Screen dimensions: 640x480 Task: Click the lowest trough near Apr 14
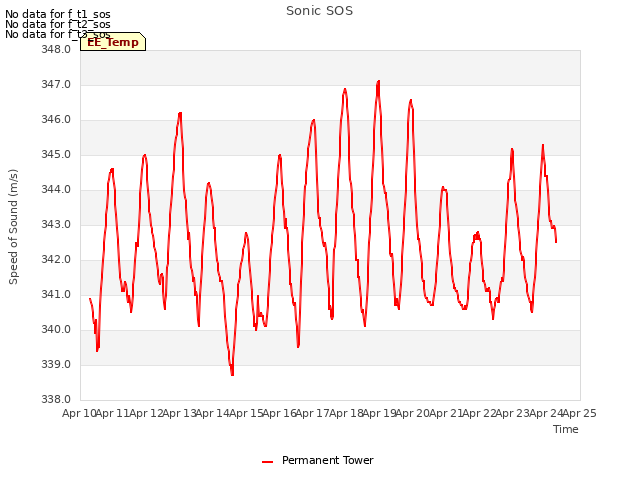(232, 374)
